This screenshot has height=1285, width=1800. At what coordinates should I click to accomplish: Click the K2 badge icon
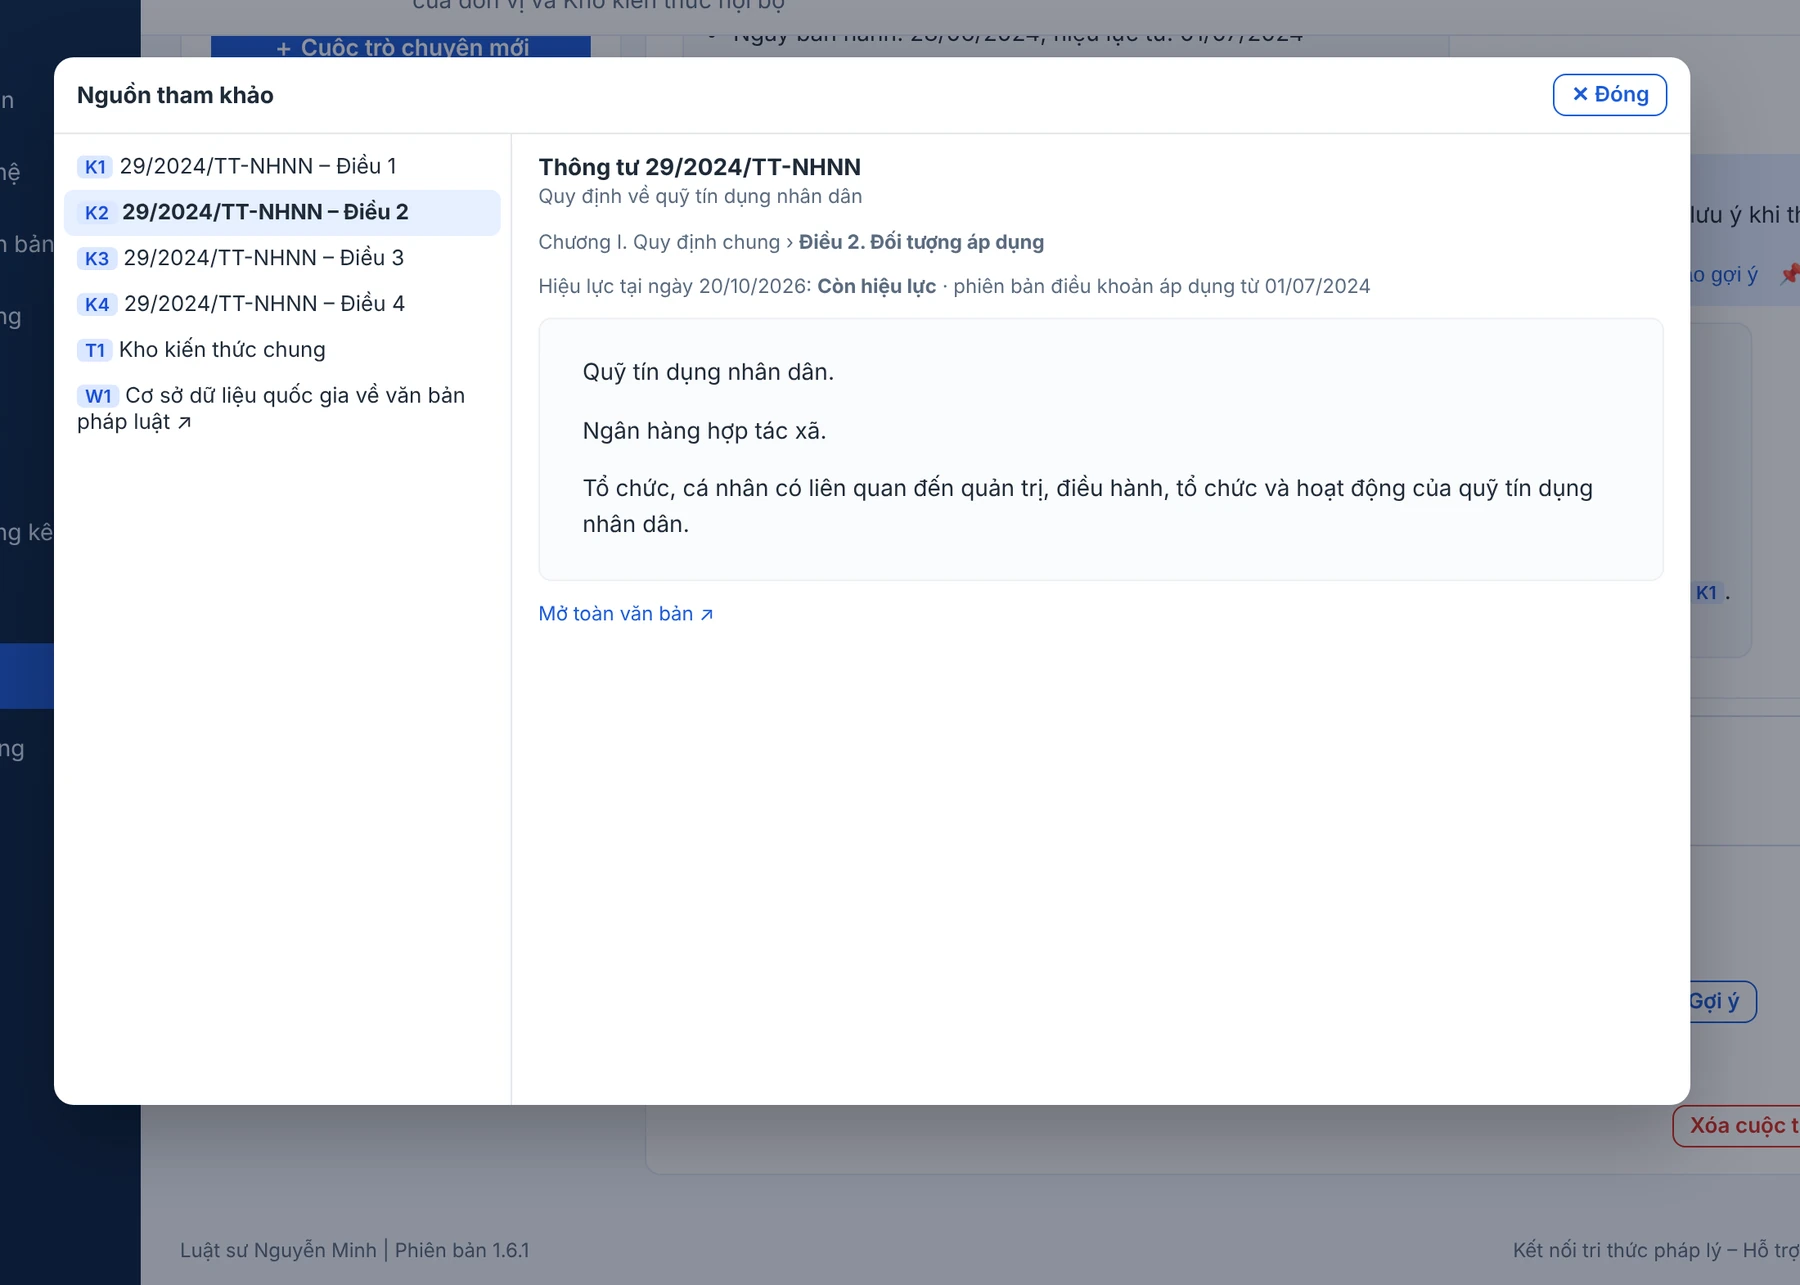point(96,213)
